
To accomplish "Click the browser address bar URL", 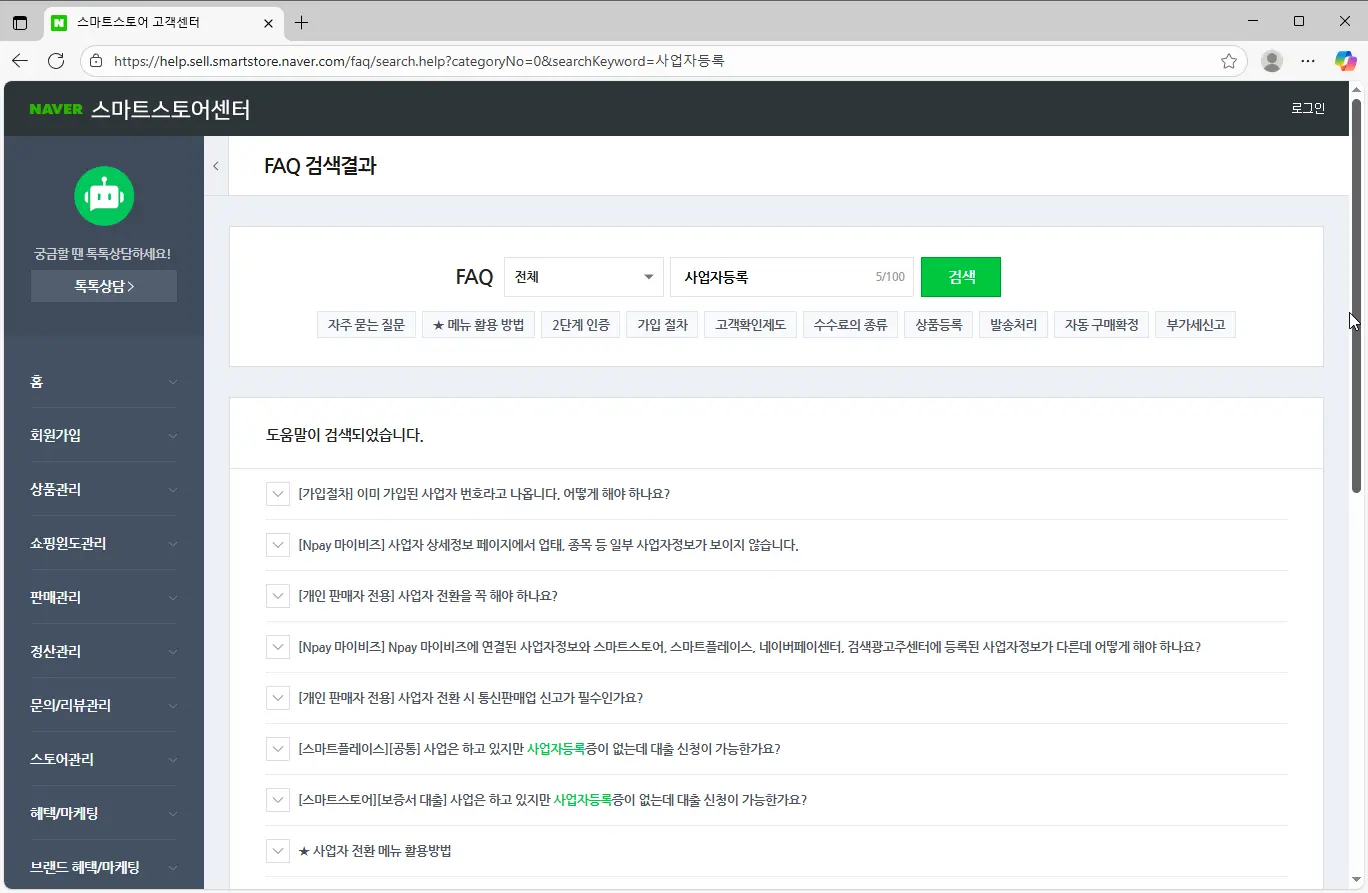I will tap(420, 61).
